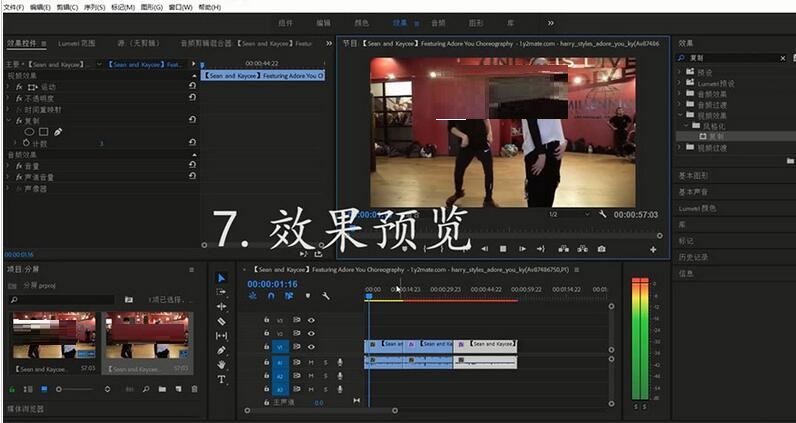796x423 pixels.
Task: Toggle lock on track V3
Action: point(266,320)
